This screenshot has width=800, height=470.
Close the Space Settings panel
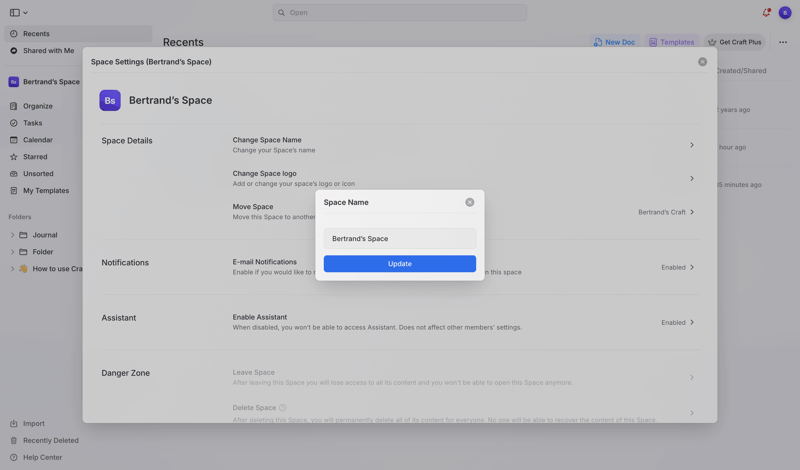point(702,62)
